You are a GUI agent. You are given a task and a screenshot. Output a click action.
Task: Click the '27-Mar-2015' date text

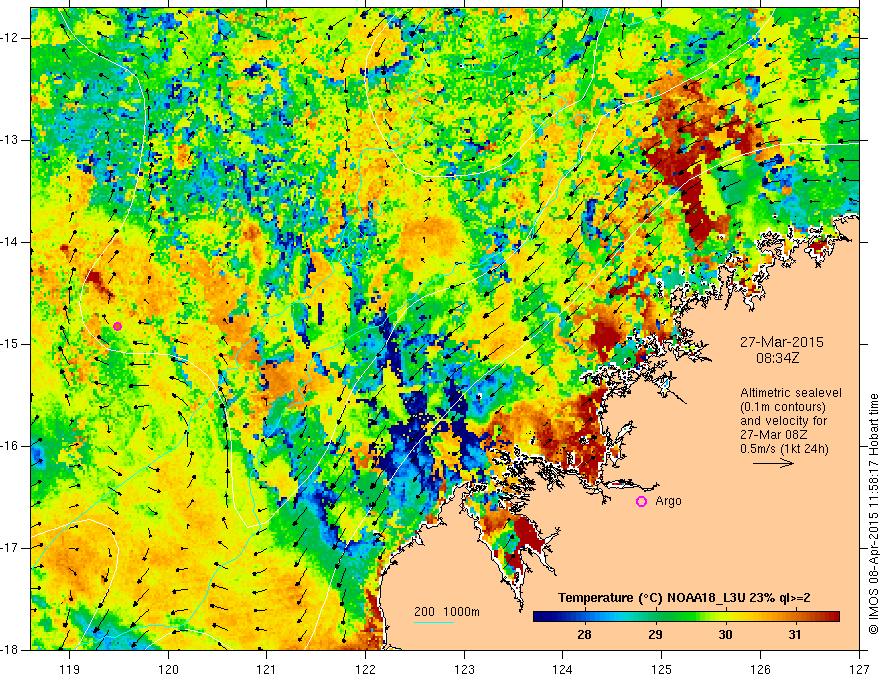782,342
